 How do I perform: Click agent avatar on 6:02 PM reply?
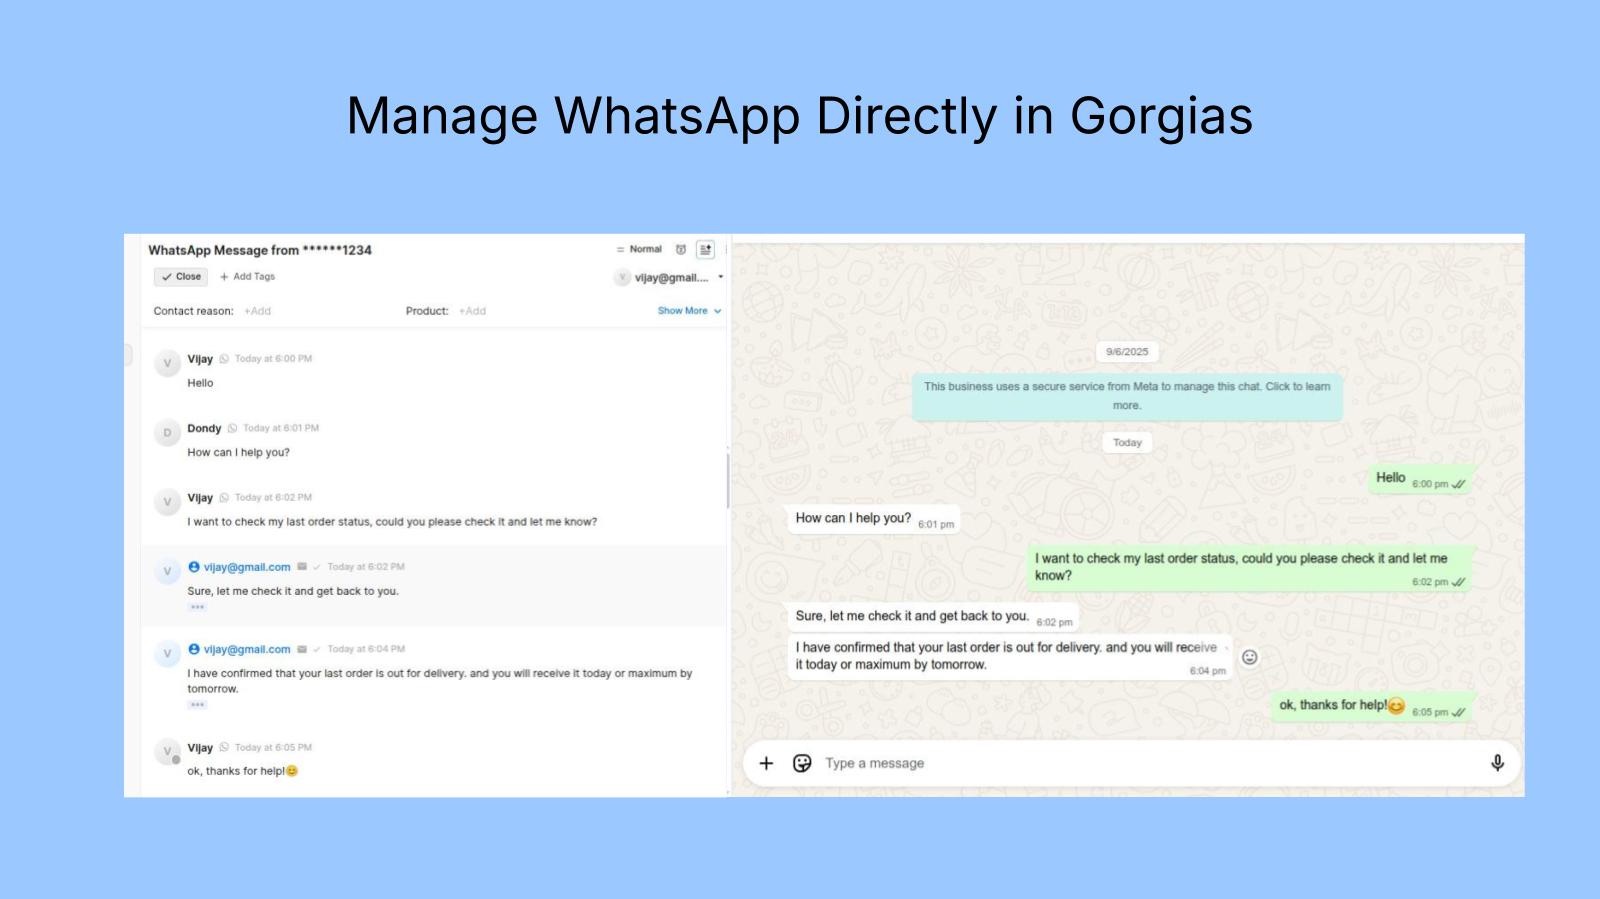point(167,572)
